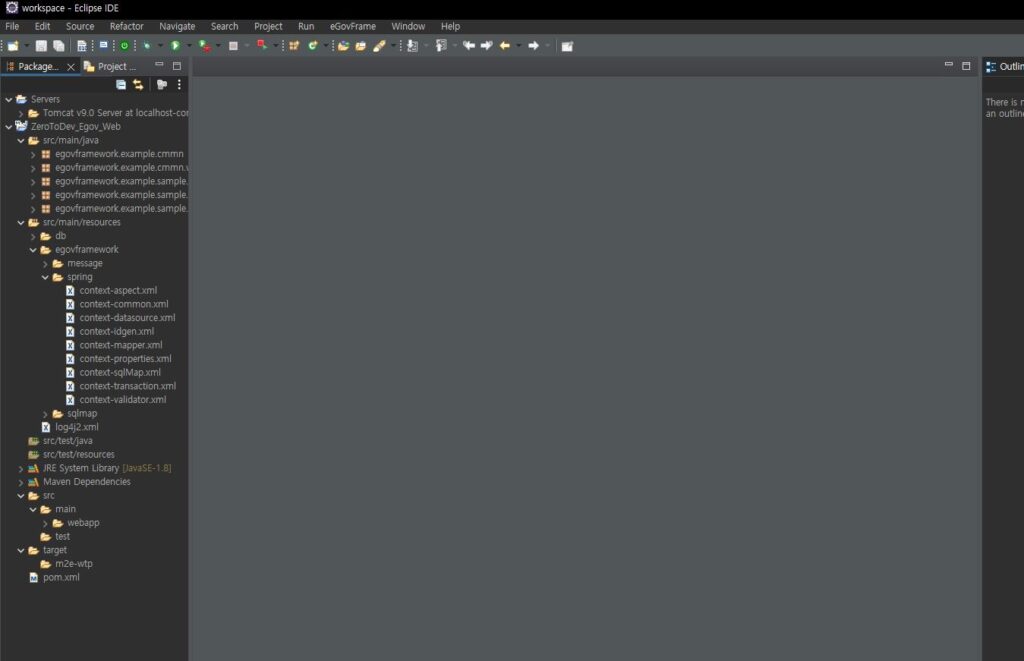Image resolution: width=1024 pixels, height=661 pixels.
Task: Open the dropdown next to New icon
Action: coord(27,46)
